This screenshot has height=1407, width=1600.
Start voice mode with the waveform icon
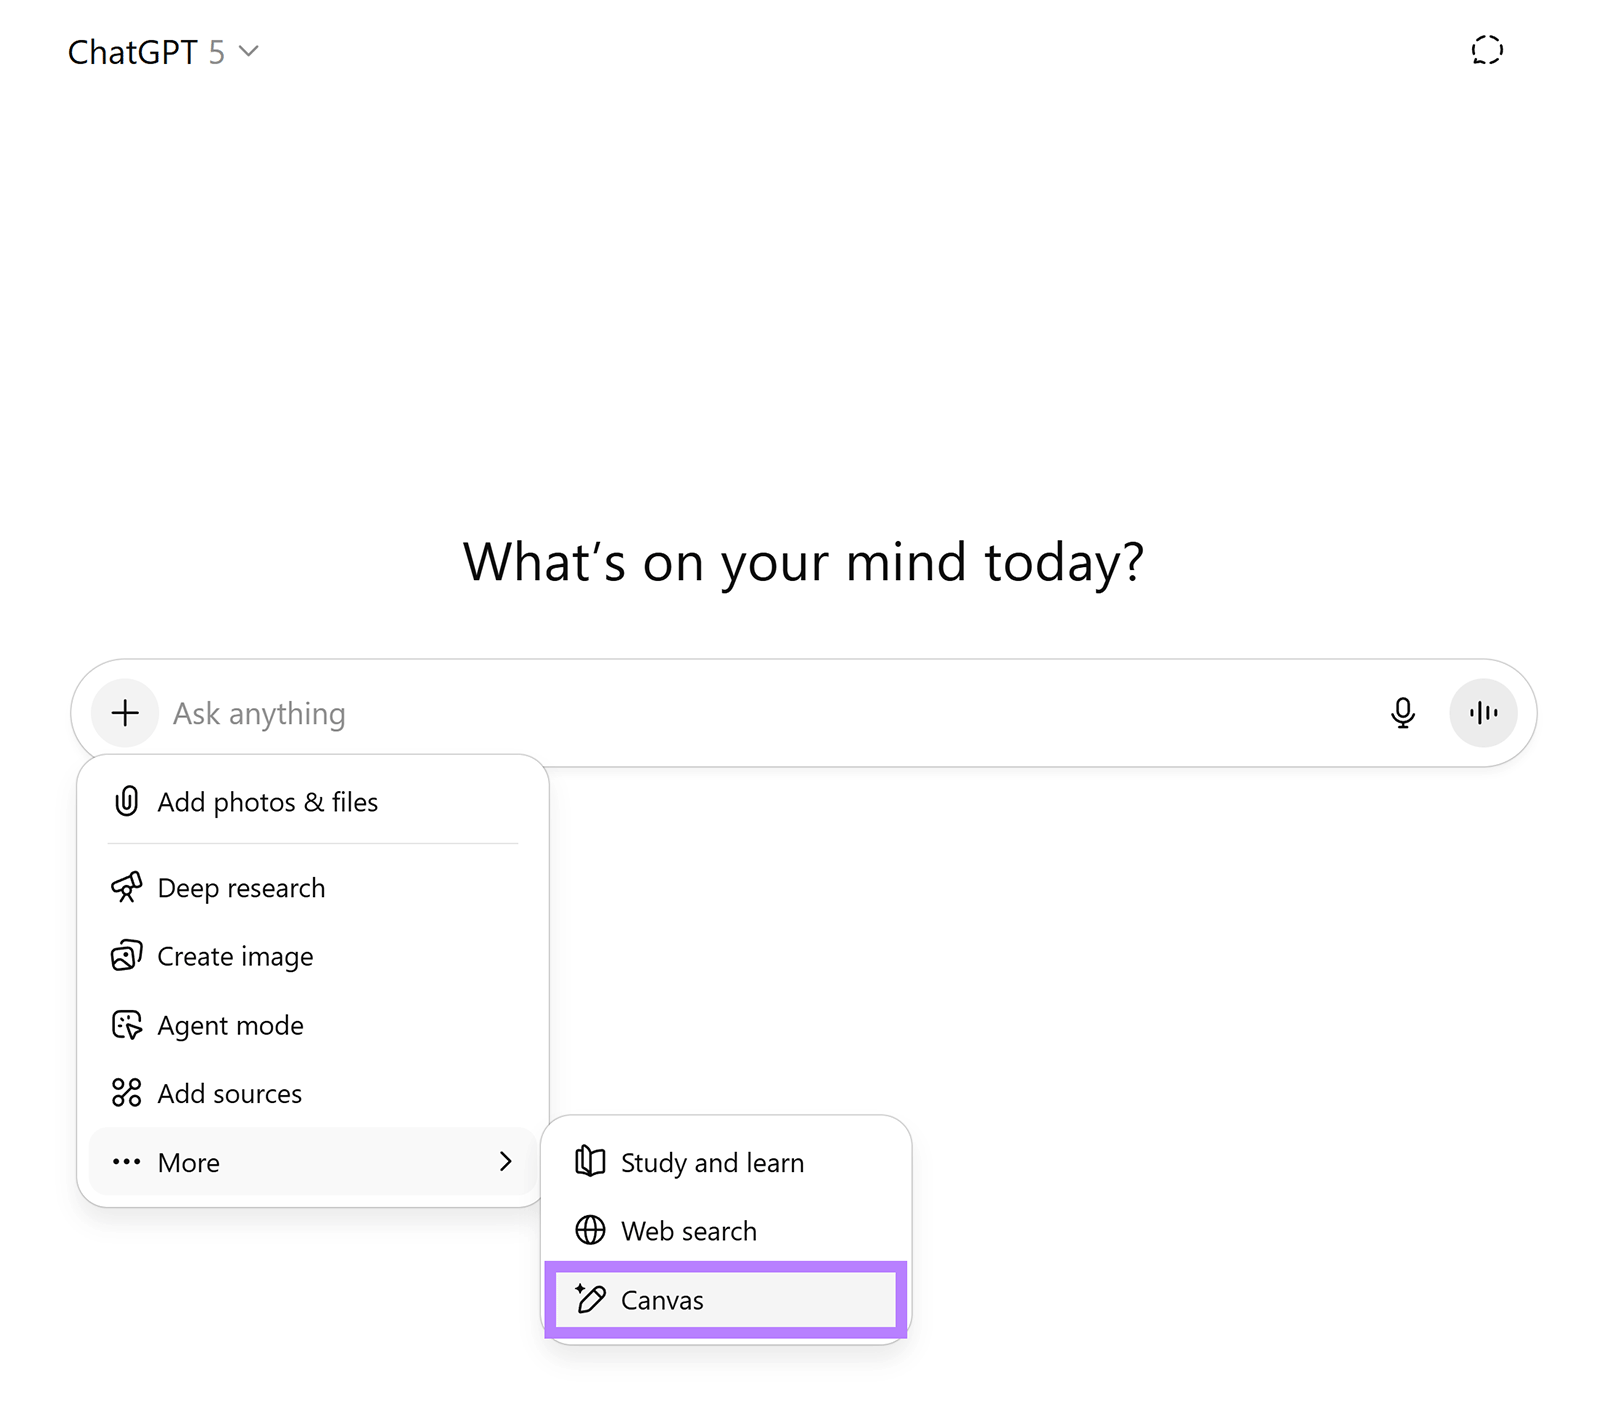[x=1483, y=713]
